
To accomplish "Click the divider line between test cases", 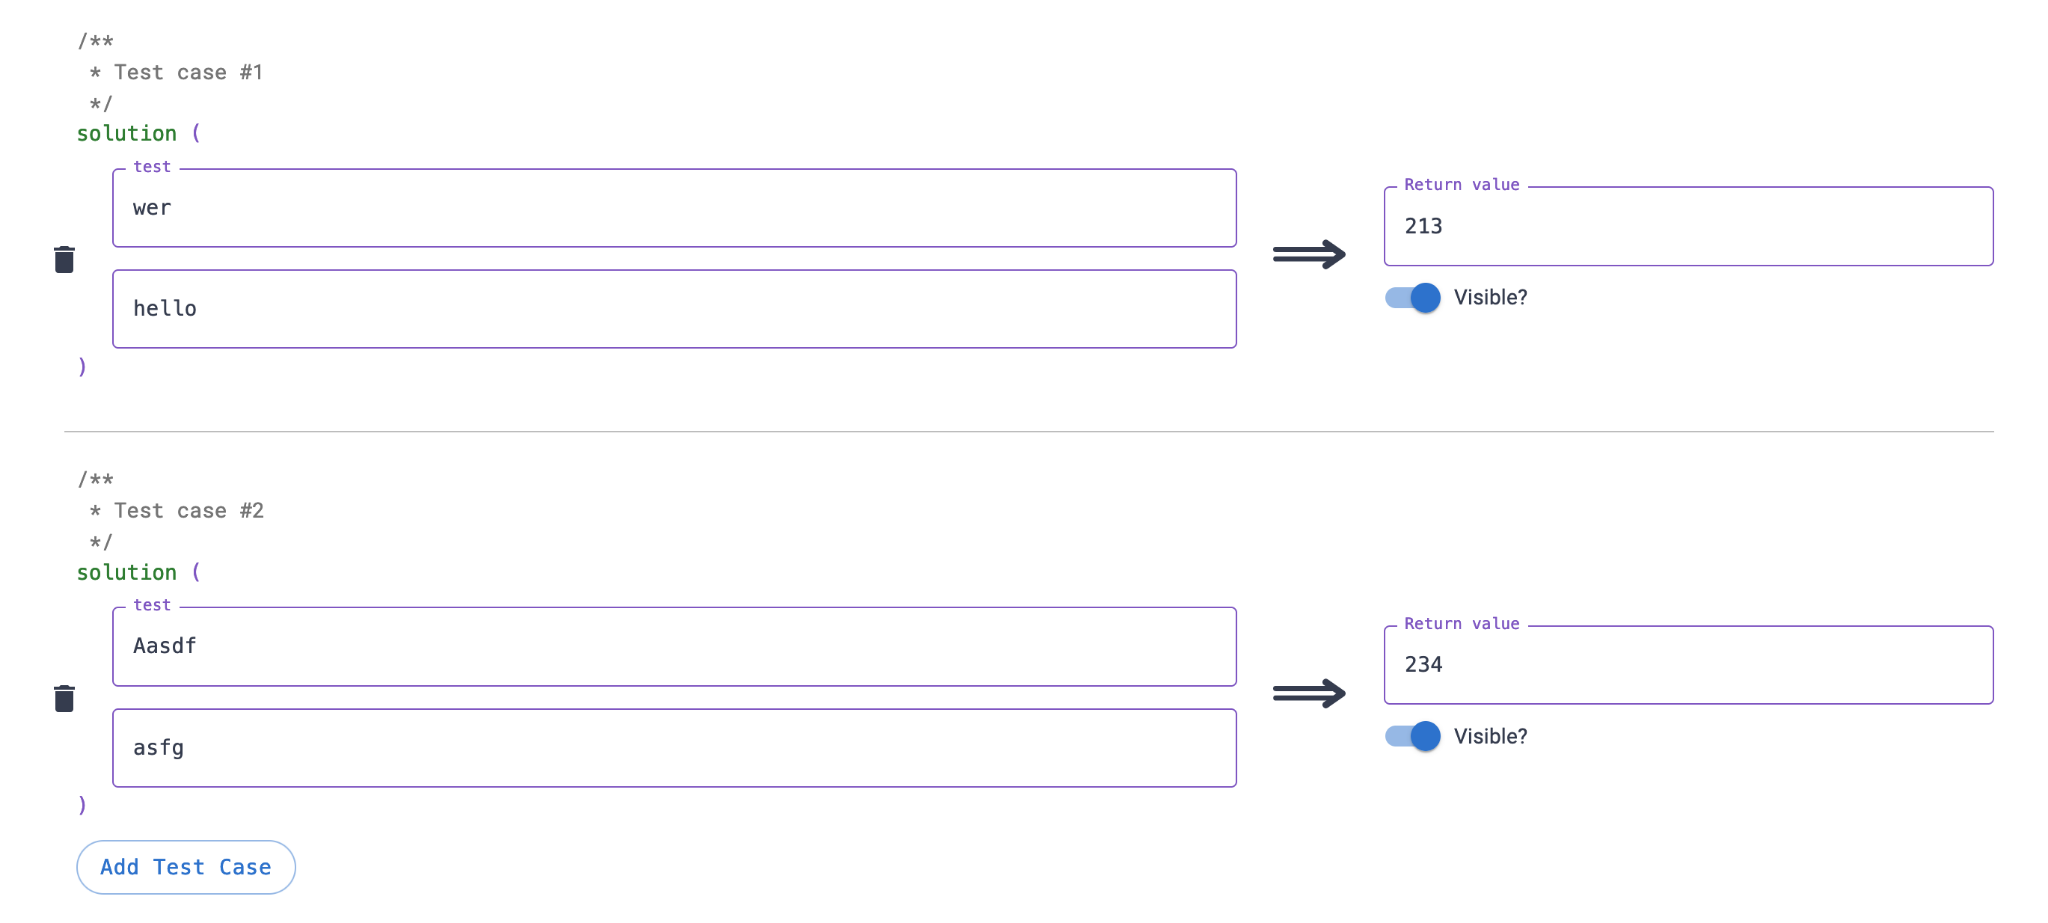I will (1029, 432).
